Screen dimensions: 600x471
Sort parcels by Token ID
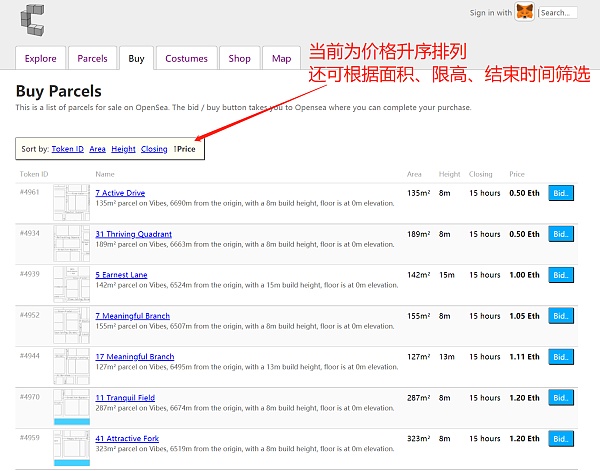tap(67, 149)
